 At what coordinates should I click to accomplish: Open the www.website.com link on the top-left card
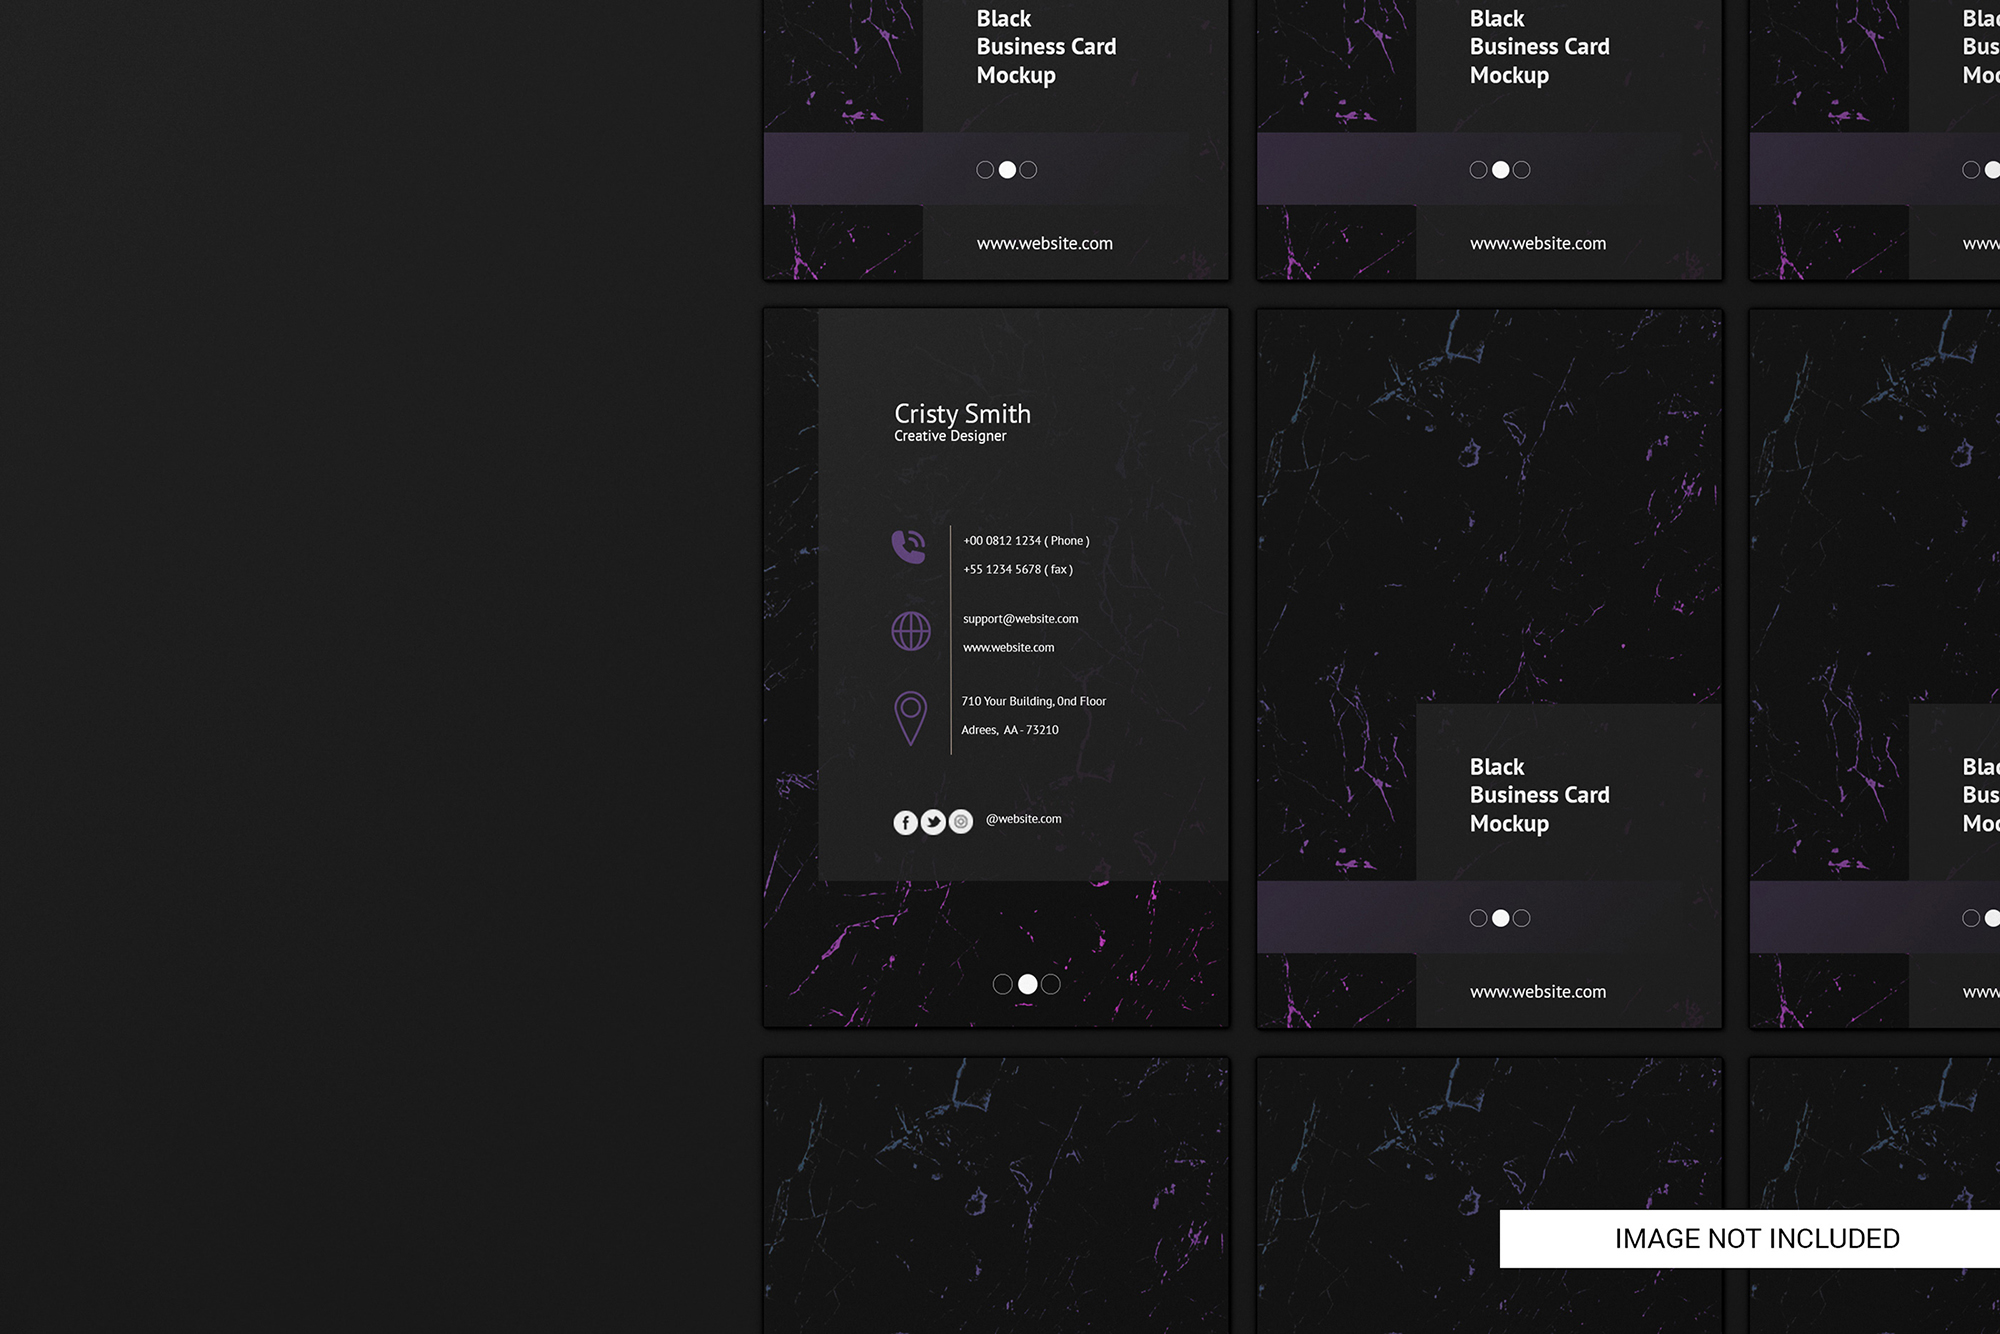pyautogui.click(x=1044, y=243)
